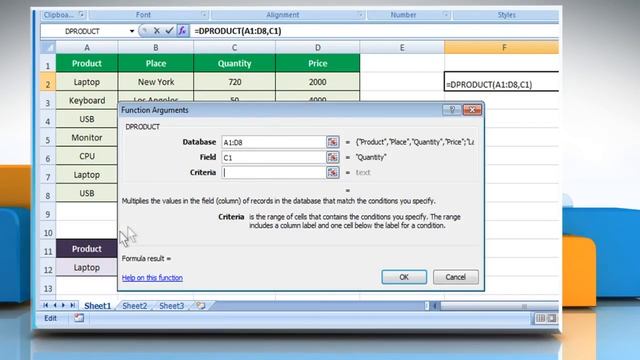Screen dimensions: 640x360
Task: Go to last sheet with tab navigation arrow
Action: (x=72, y=305)
